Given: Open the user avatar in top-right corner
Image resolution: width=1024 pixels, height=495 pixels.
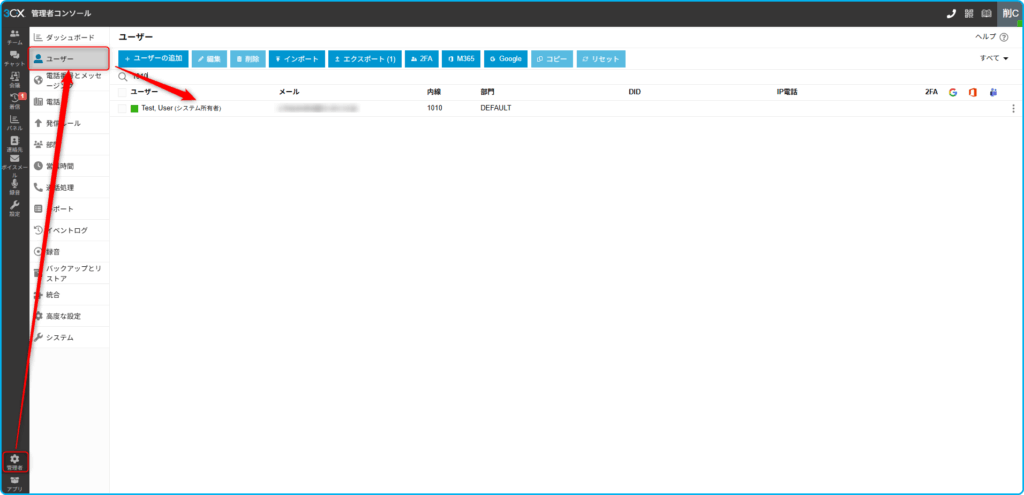Looking at the screenshot, I should [x=1010, y=14].
